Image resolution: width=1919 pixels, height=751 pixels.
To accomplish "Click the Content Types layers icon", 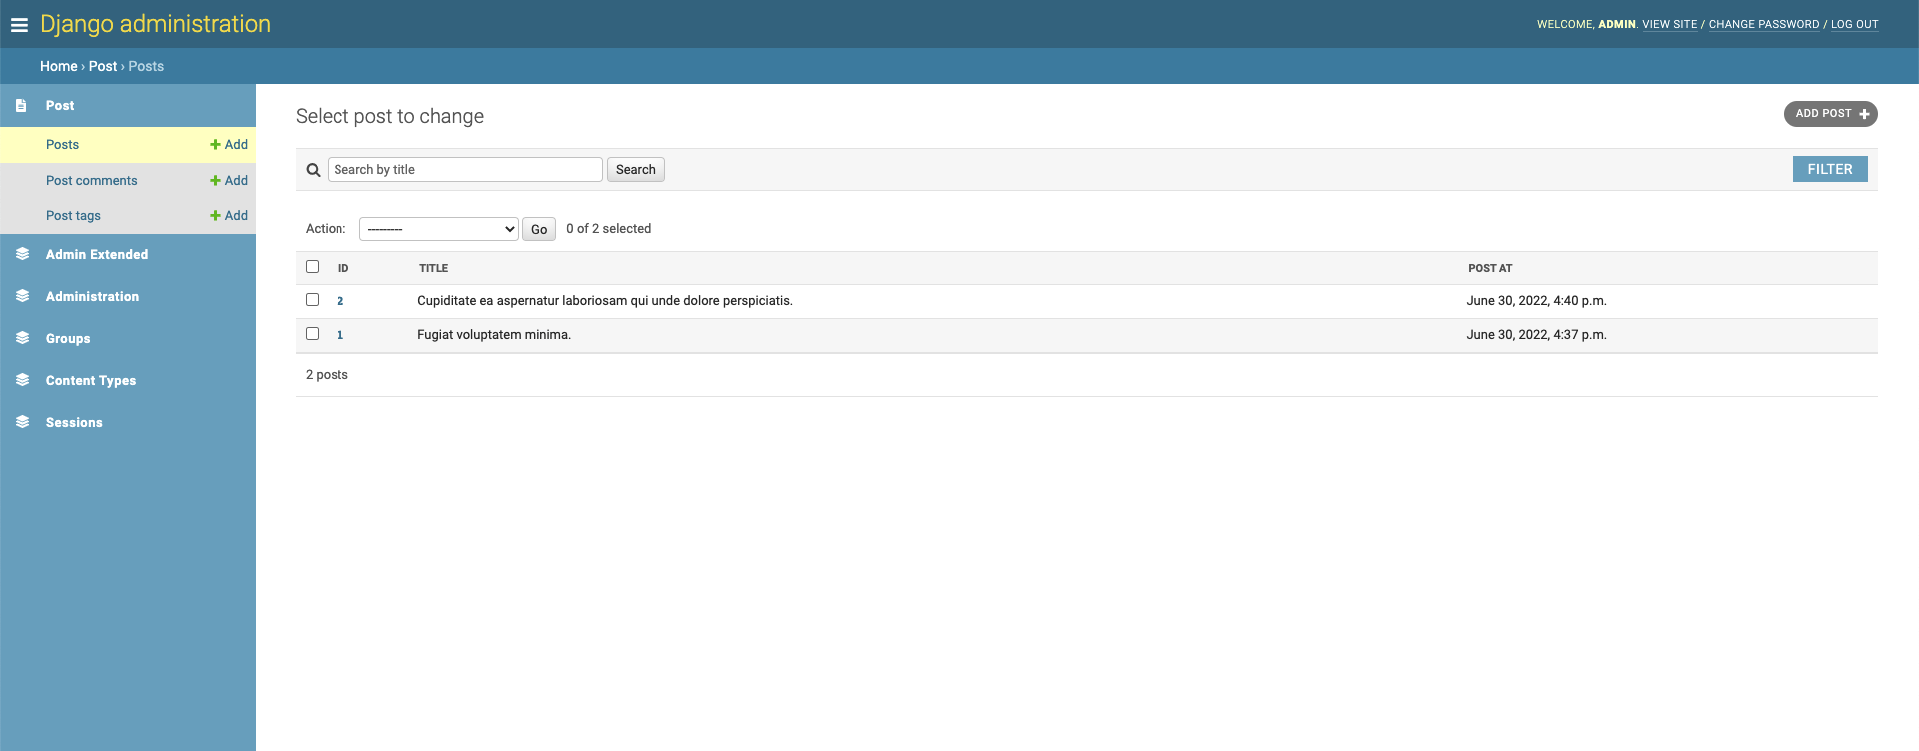I will tap(22, 380).
